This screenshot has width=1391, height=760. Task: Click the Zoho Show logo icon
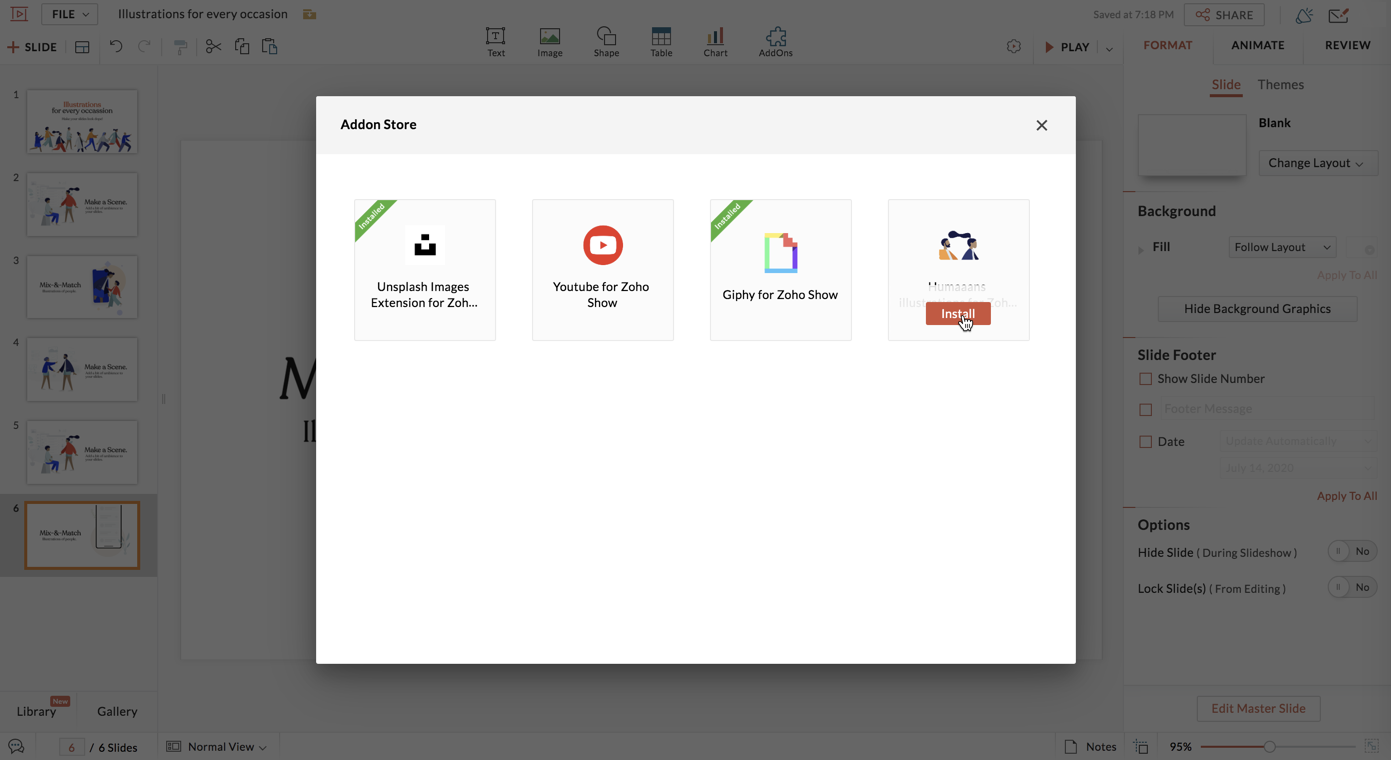19,14
